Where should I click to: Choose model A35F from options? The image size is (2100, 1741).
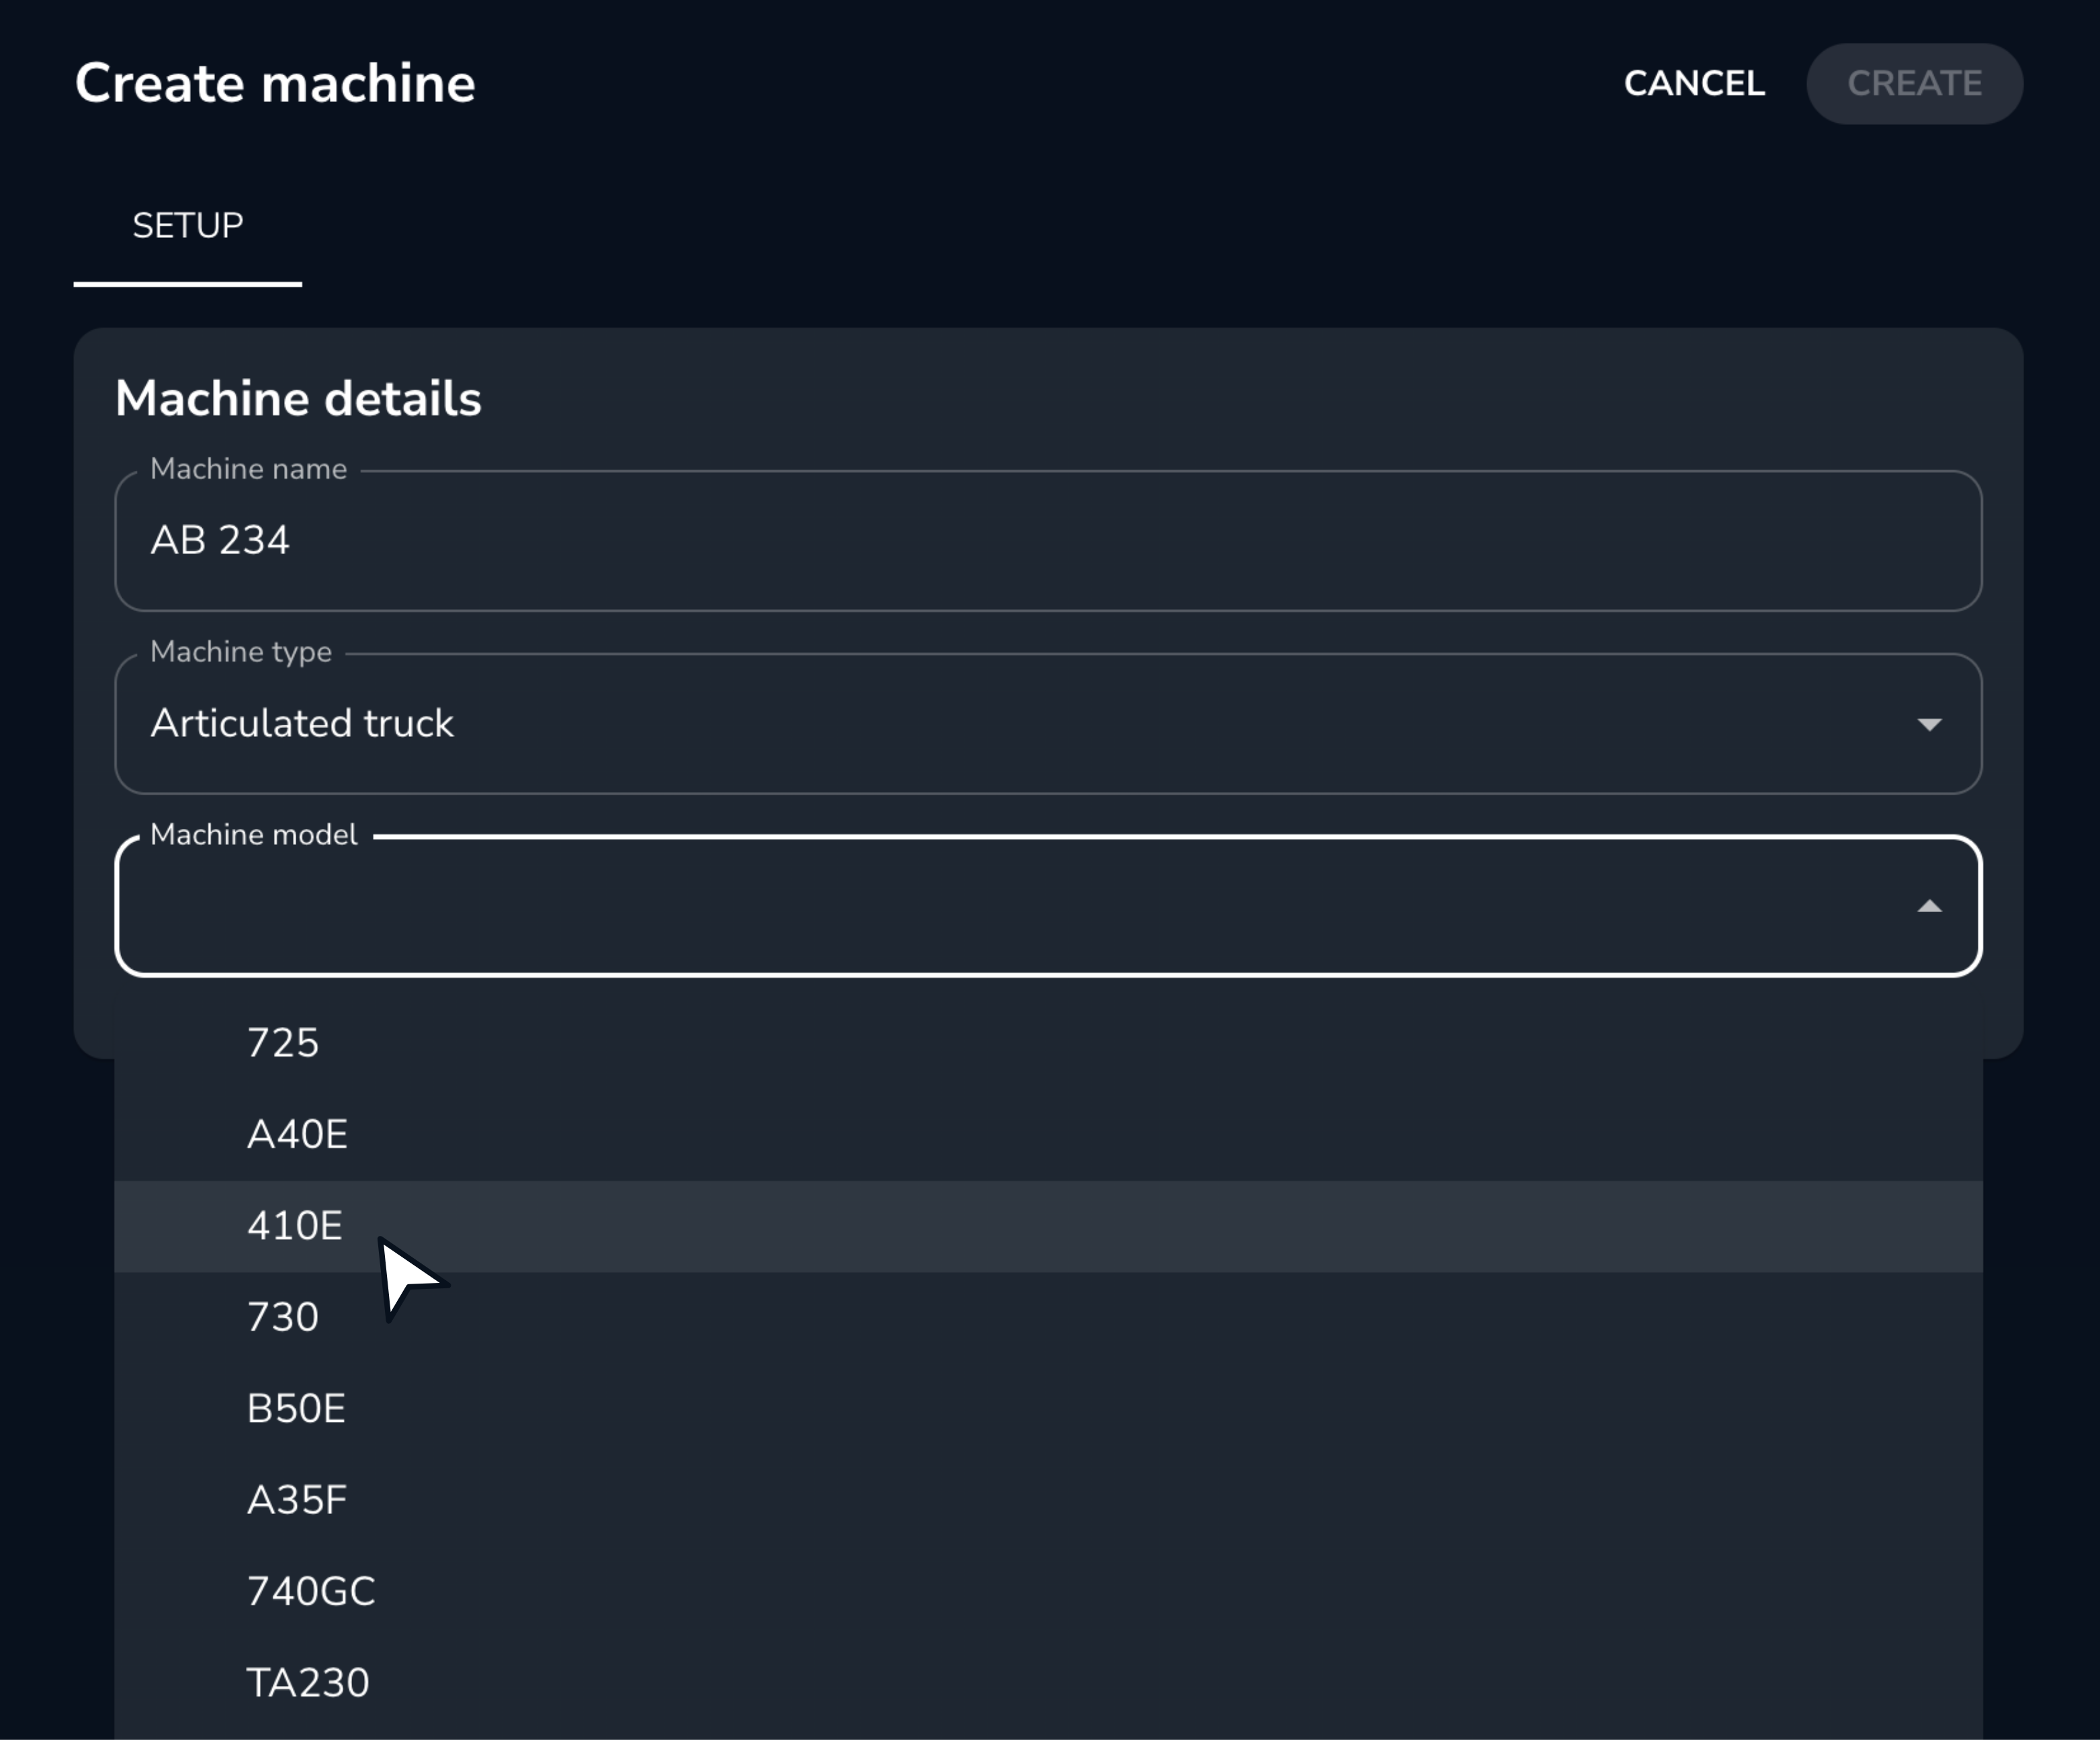point(297,1499)
